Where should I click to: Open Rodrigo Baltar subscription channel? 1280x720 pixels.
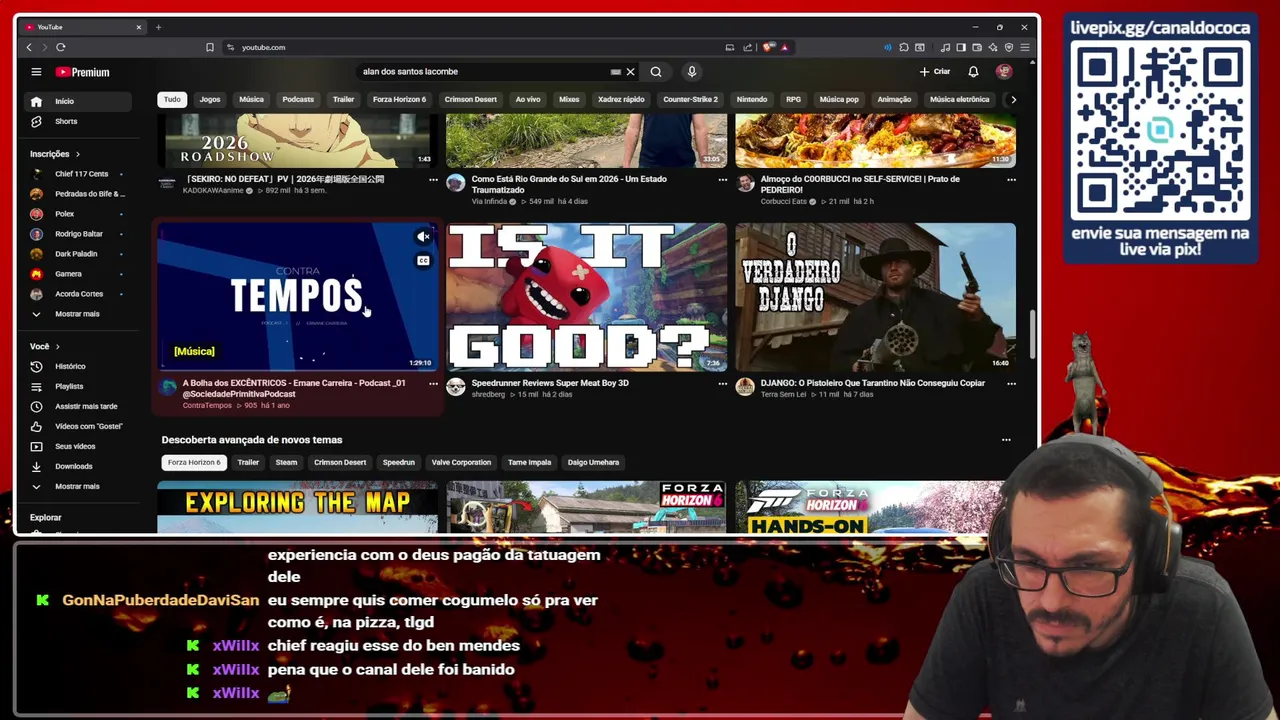click(x=77, y=234)
